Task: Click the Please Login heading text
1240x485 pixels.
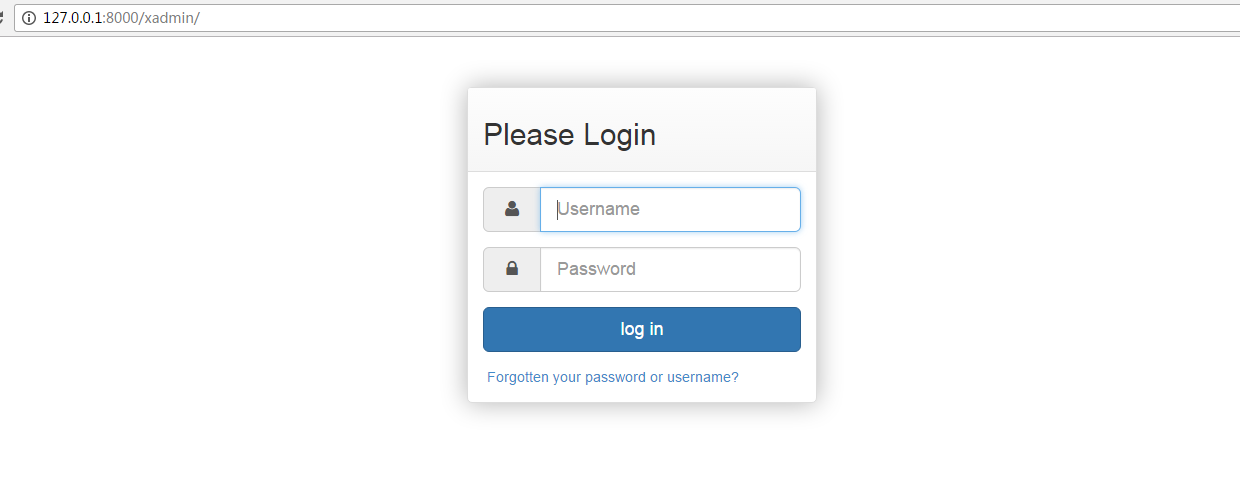Action: (570, 134)
